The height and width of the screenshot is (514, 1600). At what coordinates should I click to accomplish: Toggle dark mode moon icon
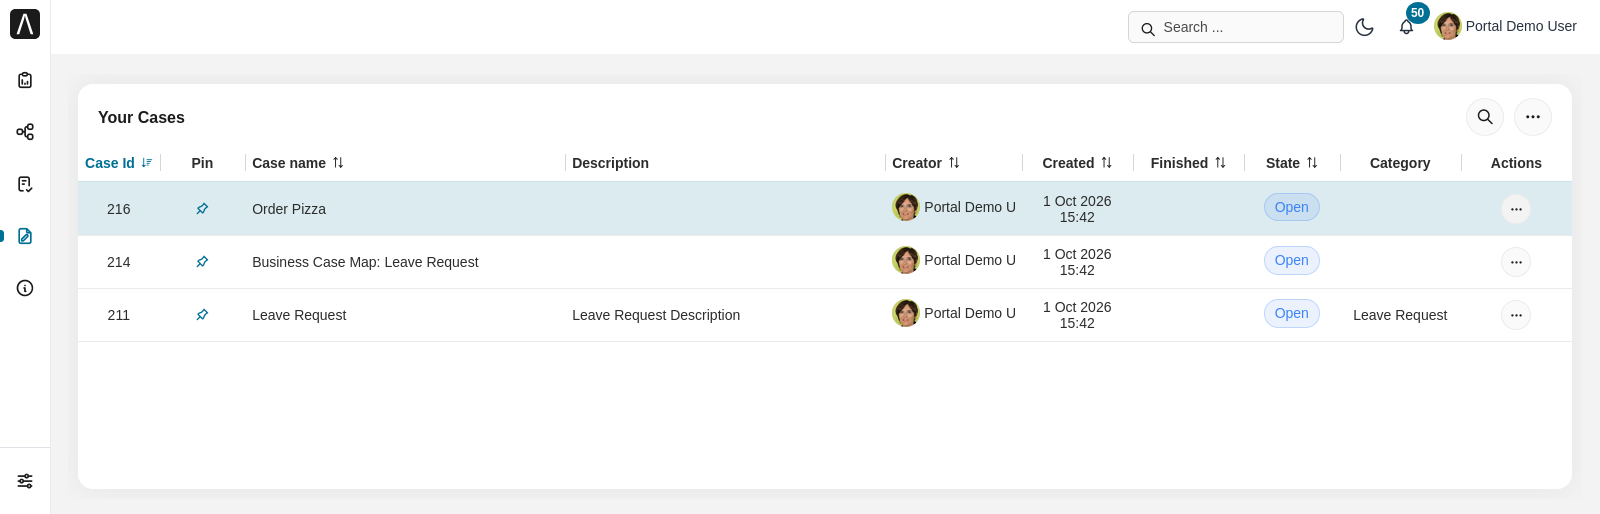click(x=1364, y=27)
